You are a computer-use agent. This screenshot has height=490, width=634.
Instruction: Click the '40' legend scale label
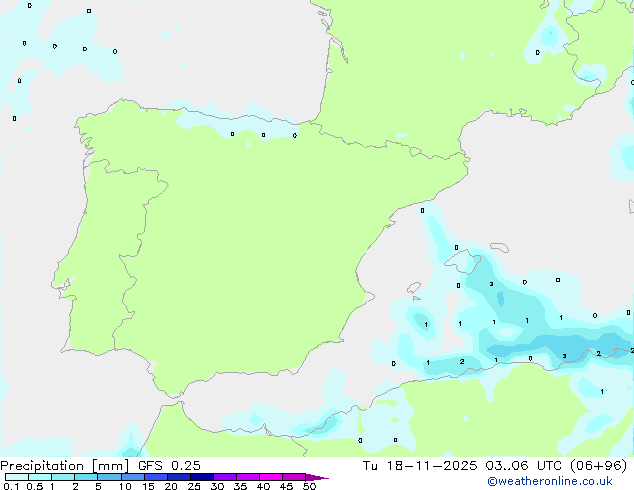(x=263, y=486)
